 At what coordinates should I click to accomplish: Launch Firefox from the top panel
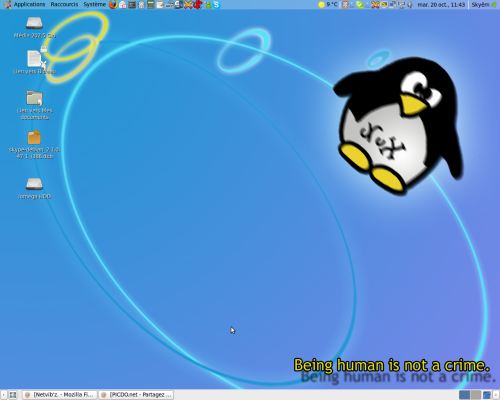pos(113,5)
